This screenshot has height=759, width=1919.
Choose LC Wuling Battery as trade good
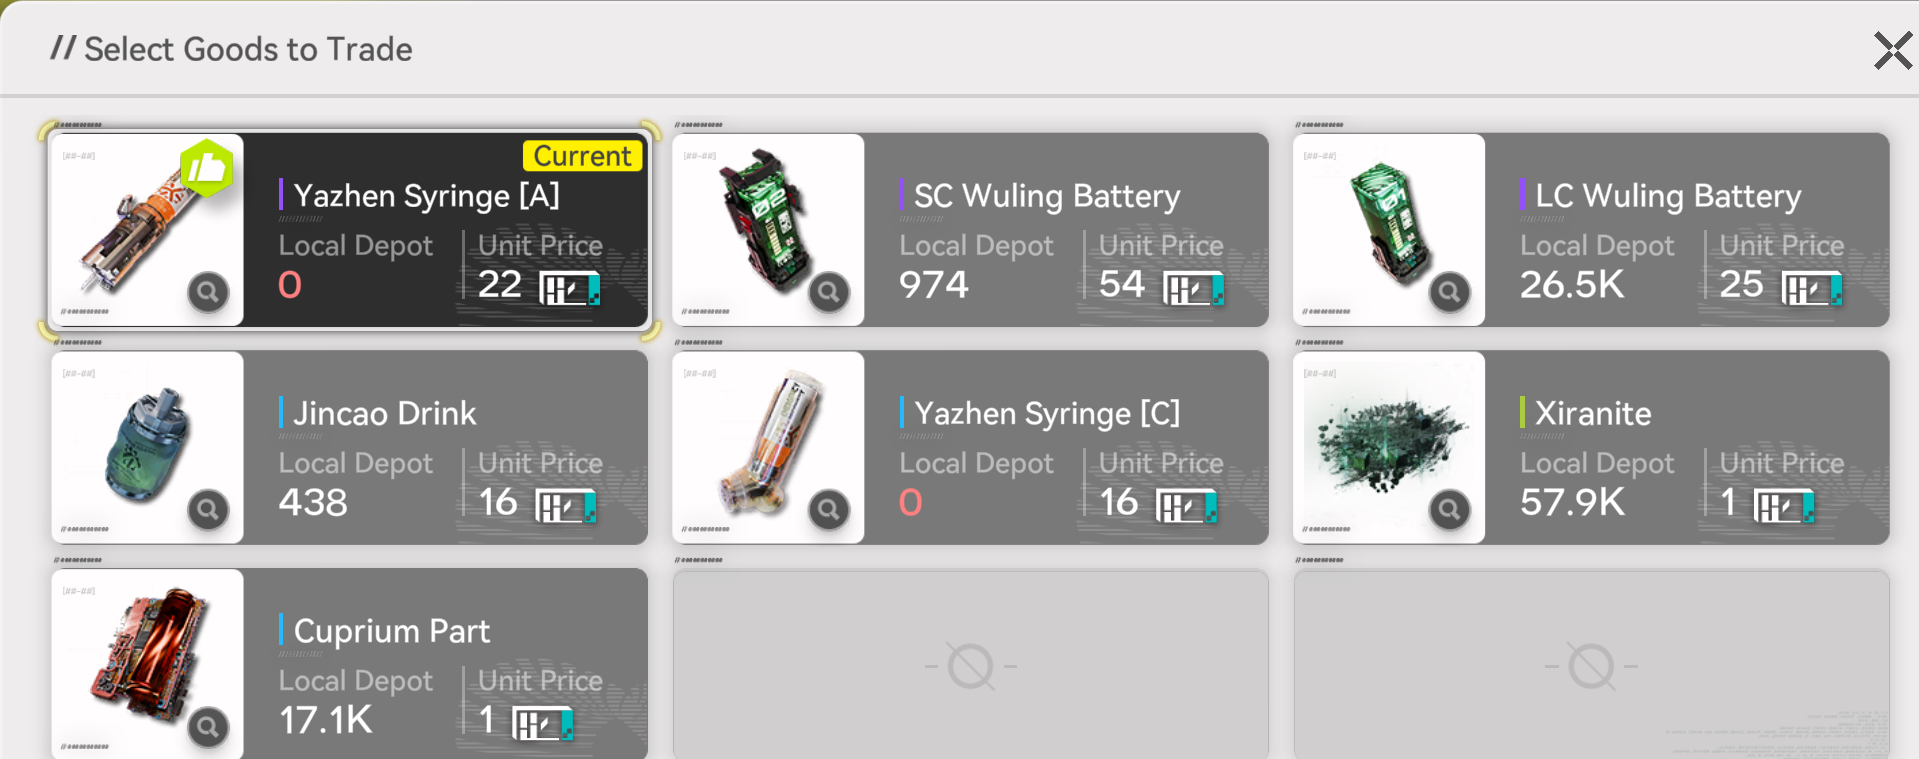tap(1591, 230)
